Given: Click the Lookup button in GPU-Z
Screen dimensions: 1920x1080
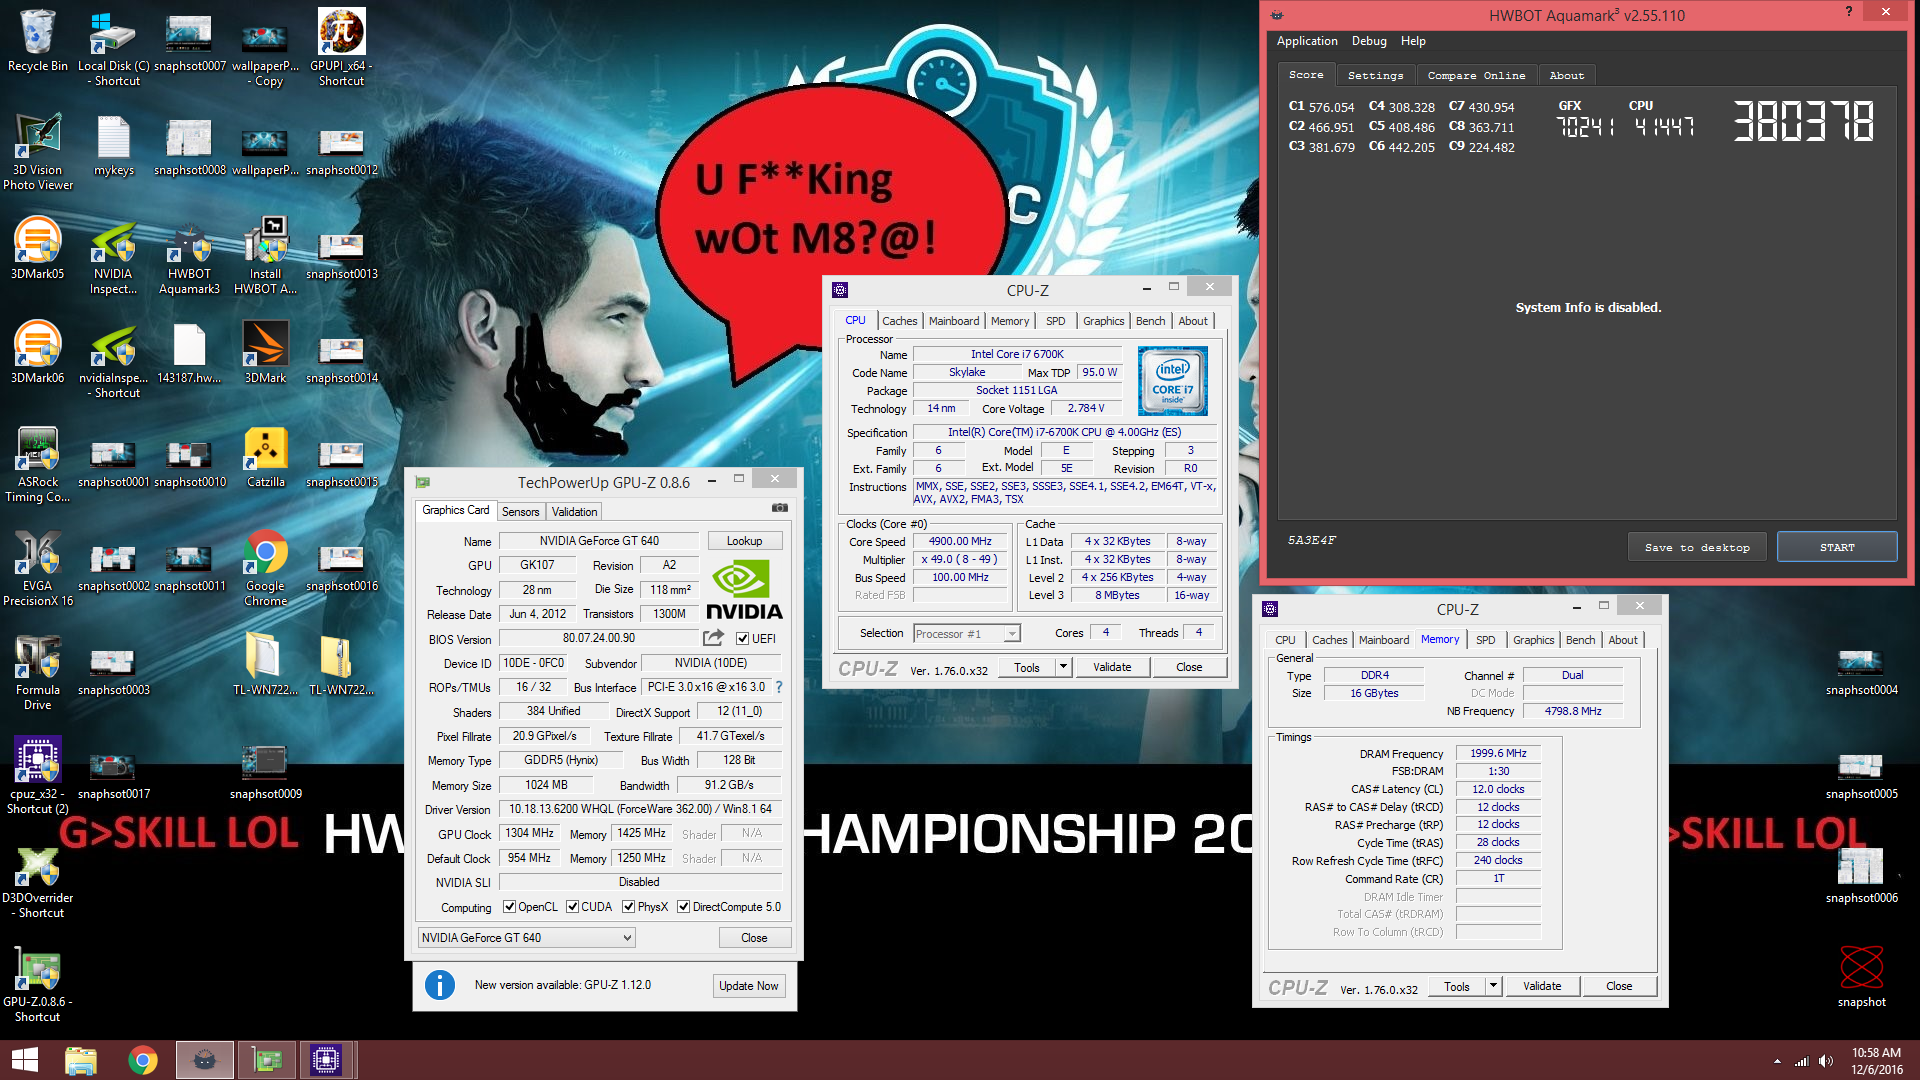Looking at the screenshot, I should point(744,541).
